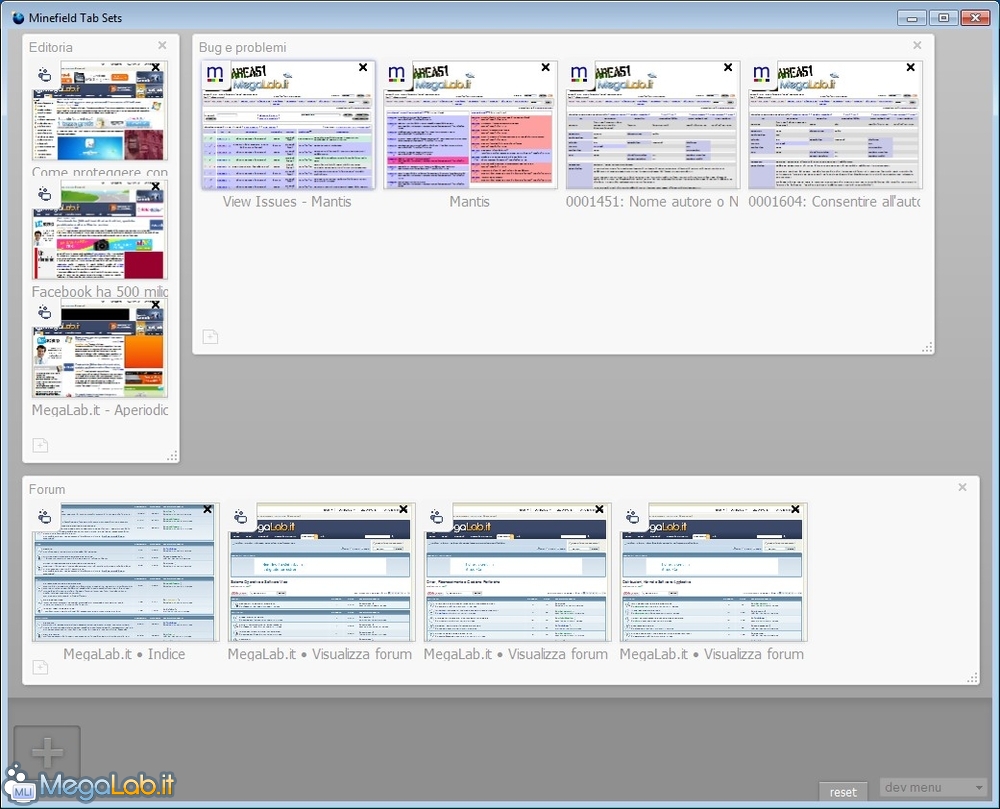
Task: Click favicon on the plain 'Mantis' tab
Action: click(x=397, y=74)
